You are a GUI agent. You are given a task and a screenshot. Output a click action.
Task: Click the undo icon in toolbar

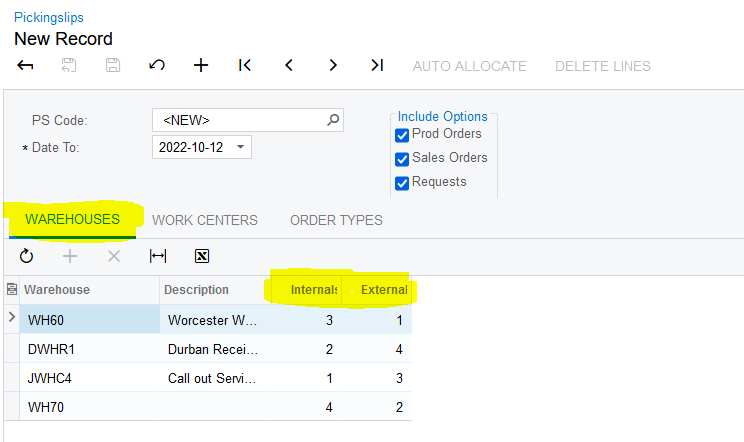point(157,66)
